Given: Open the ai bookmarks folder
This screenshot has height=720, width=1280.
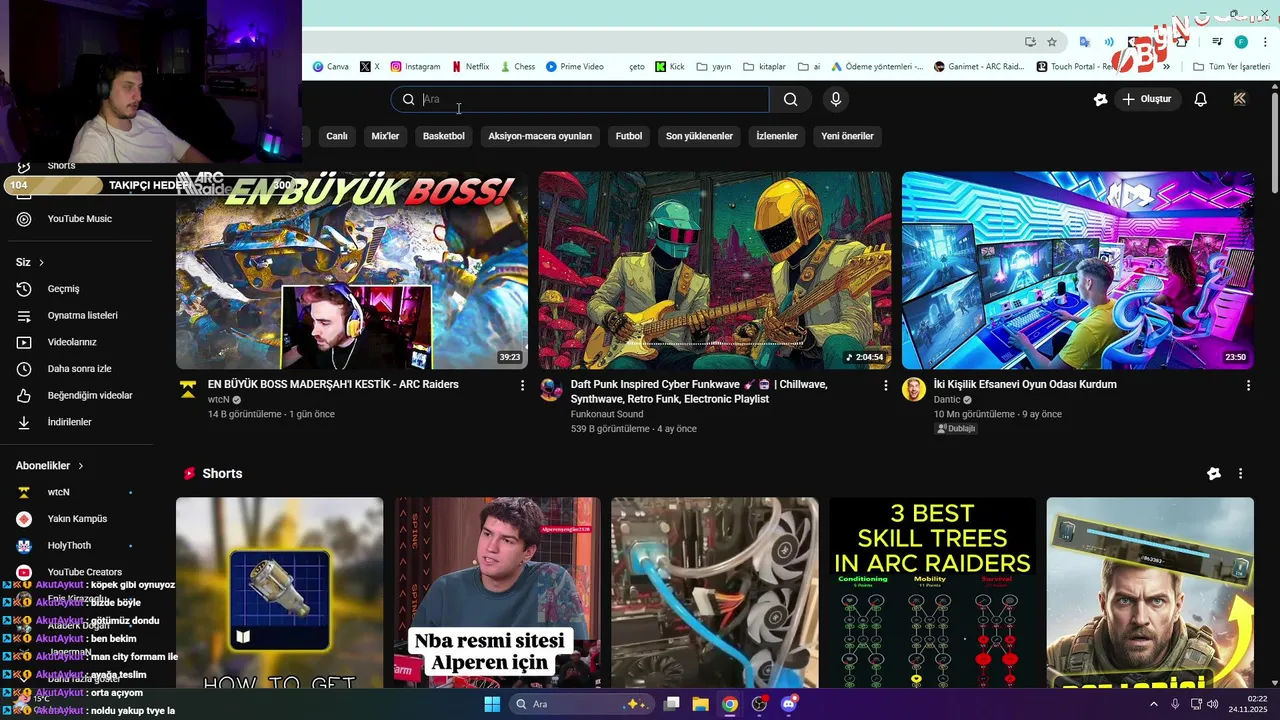Looking at the screenshot, I should [x=809, y=67].
